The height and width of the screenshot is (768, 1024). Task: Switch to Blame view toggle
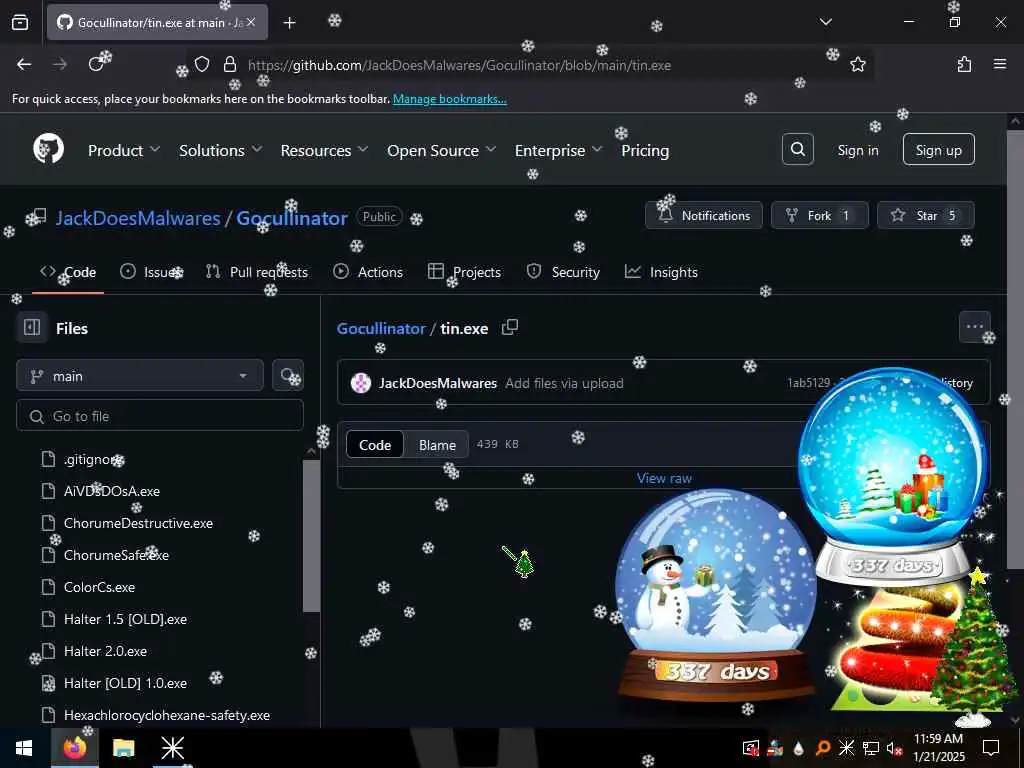coord(437,445)
